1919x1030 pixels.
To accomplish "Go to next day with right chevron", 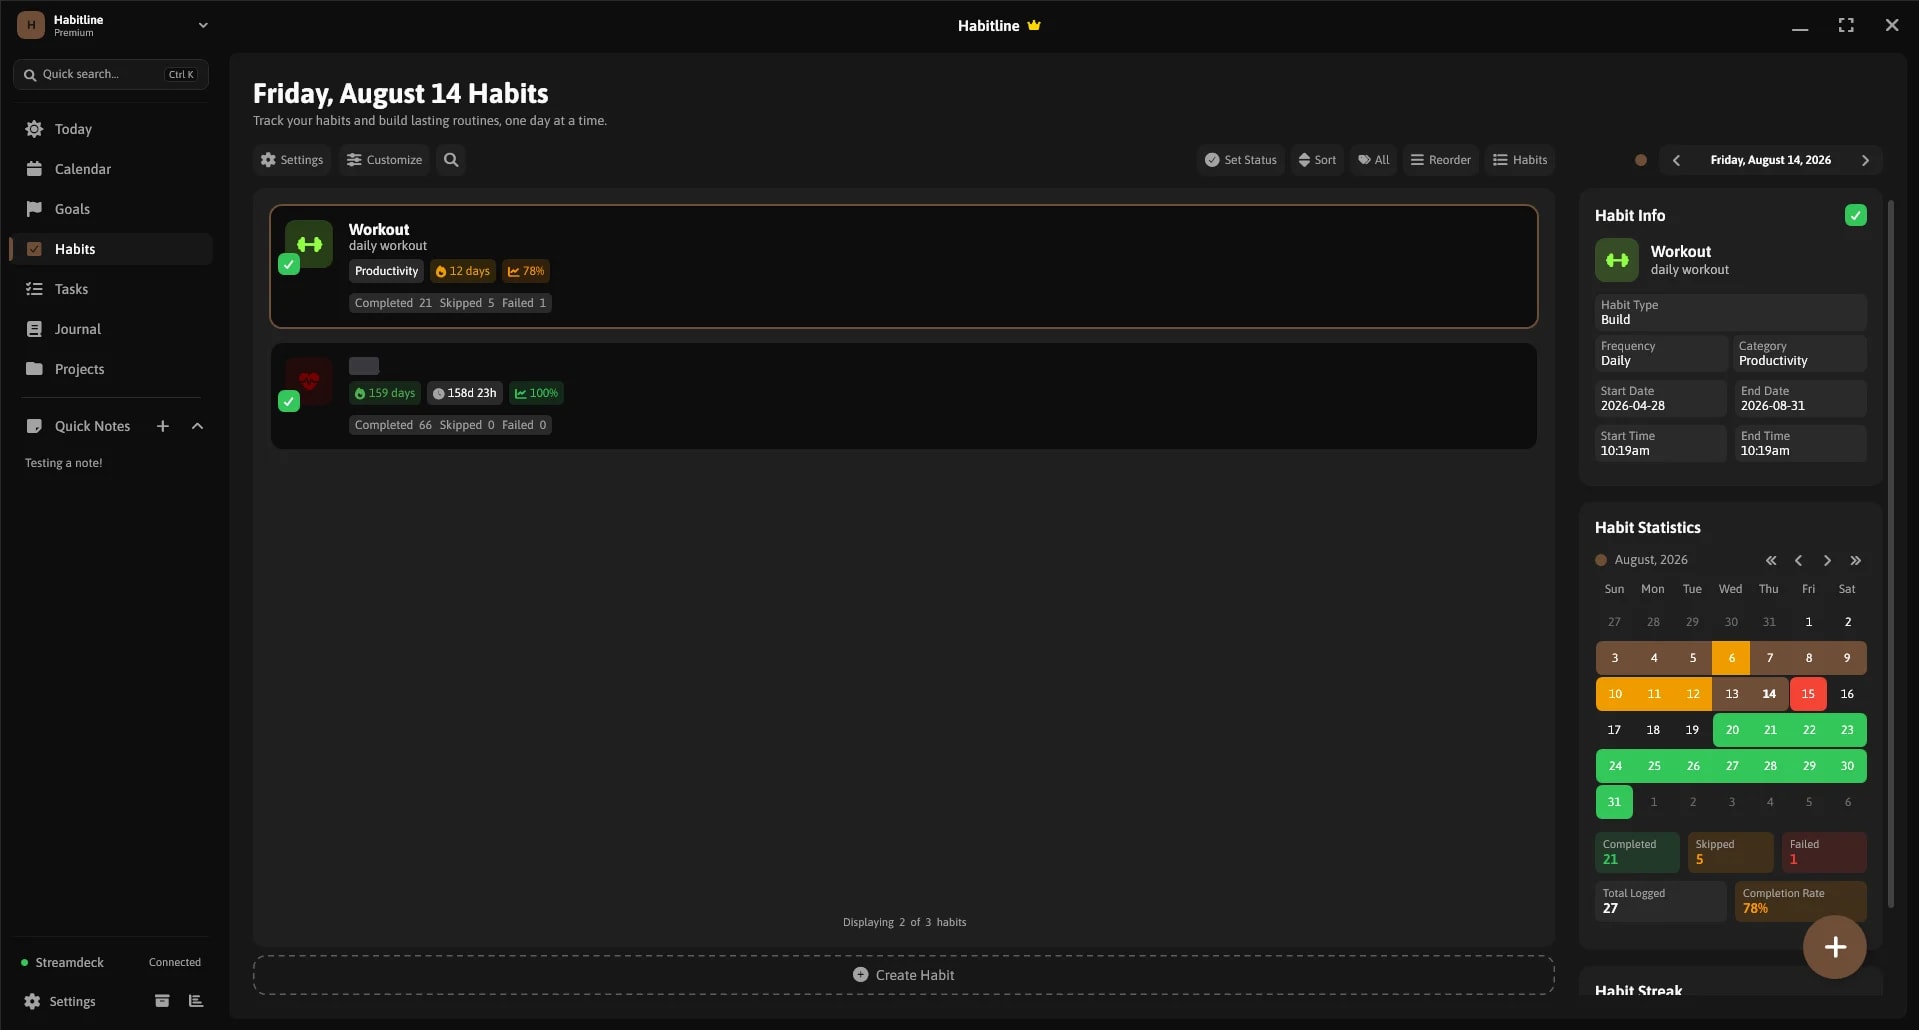I will click(x=1865, y=160).
